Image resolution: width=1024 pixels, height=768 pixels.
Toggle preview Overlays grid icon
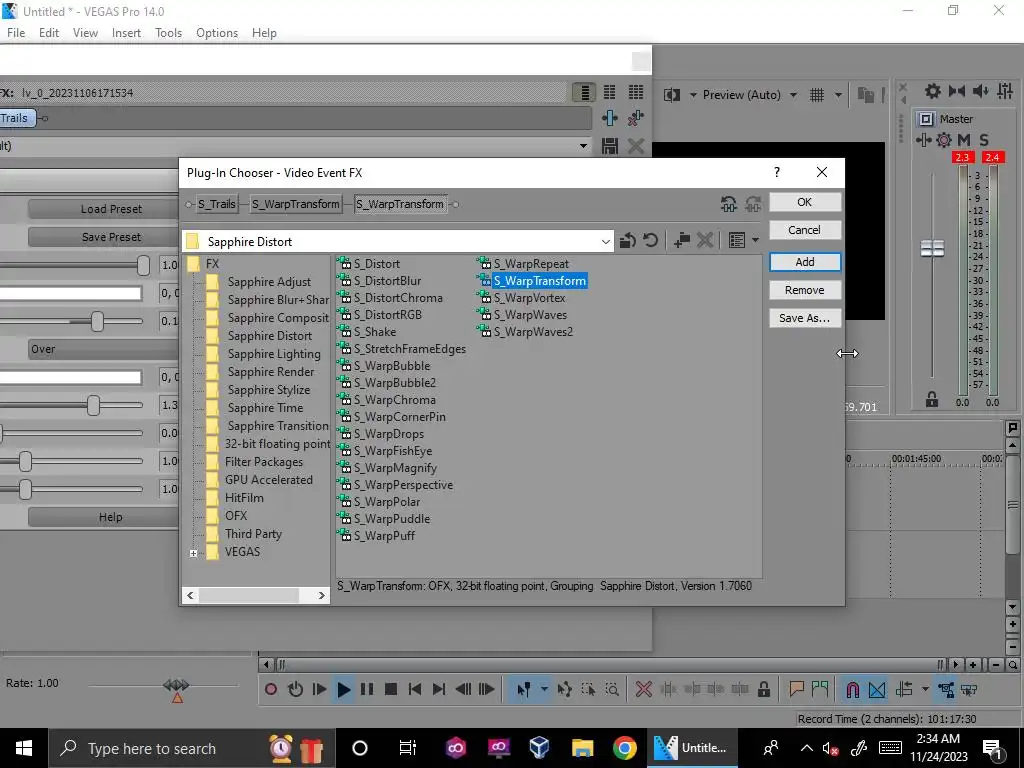click(x=817, y=95)
